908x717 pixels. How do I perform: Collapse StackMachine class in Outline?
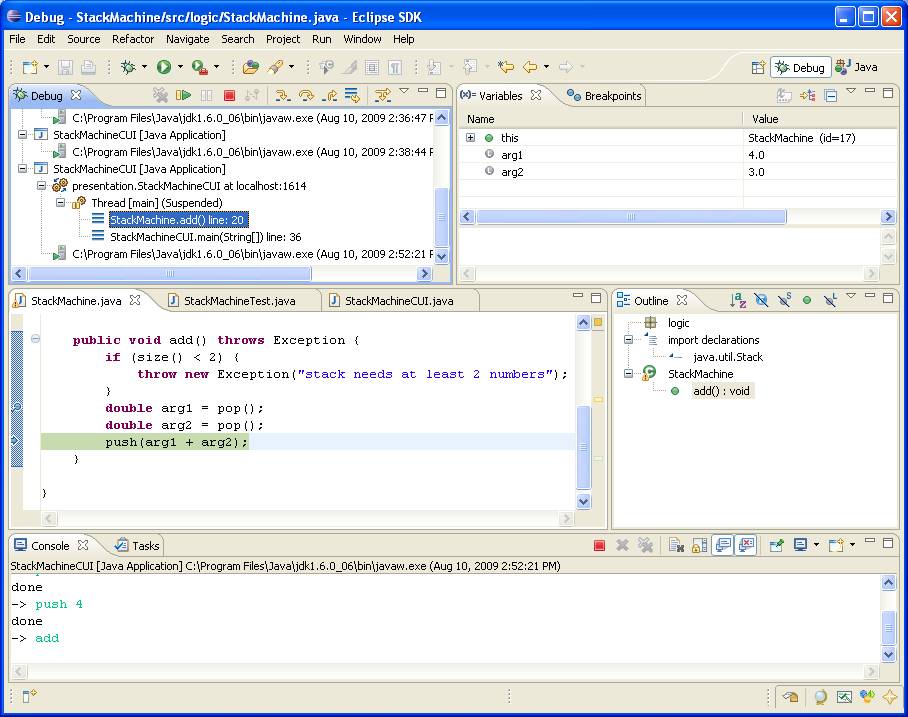pos(628,374)
